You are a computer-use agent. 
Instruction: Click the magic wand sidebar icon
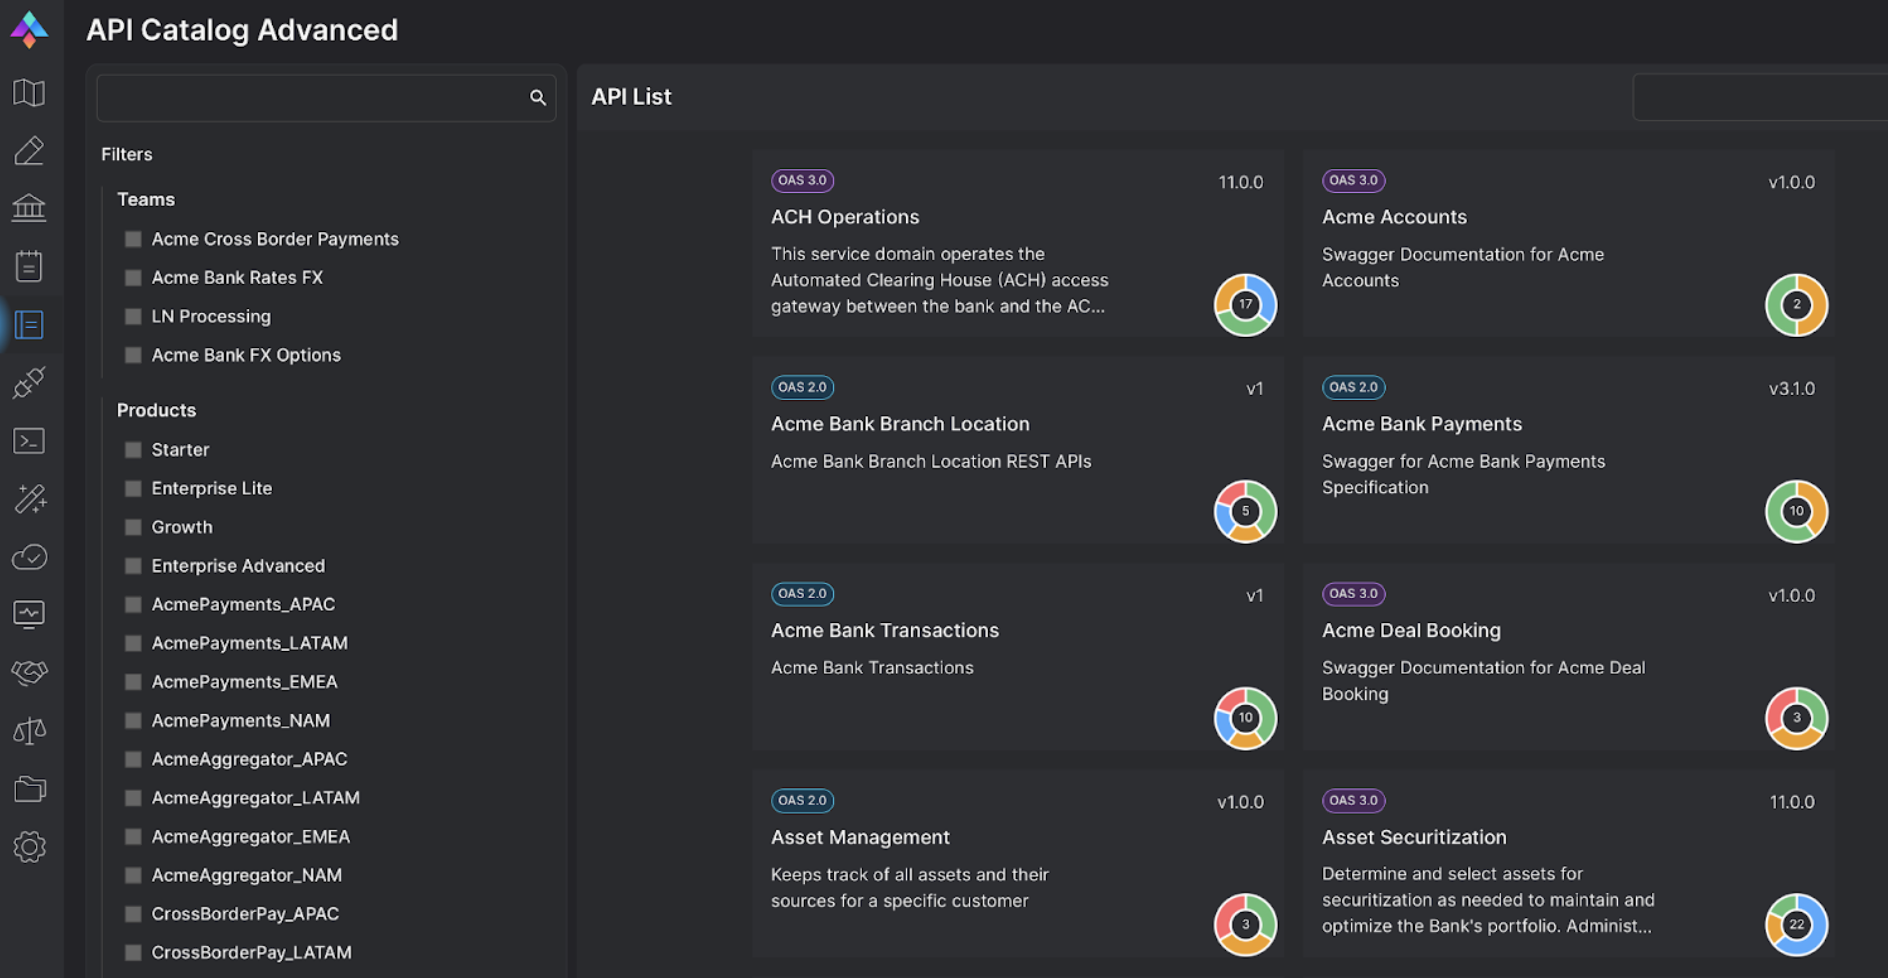point(29,498)
